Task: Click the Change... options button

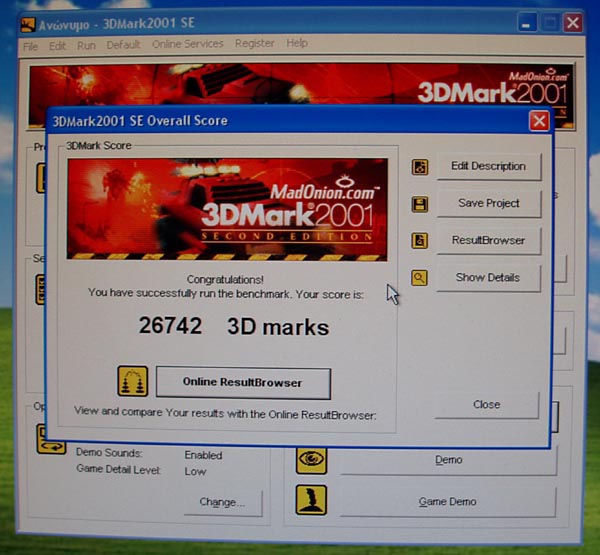Action: 223,502
